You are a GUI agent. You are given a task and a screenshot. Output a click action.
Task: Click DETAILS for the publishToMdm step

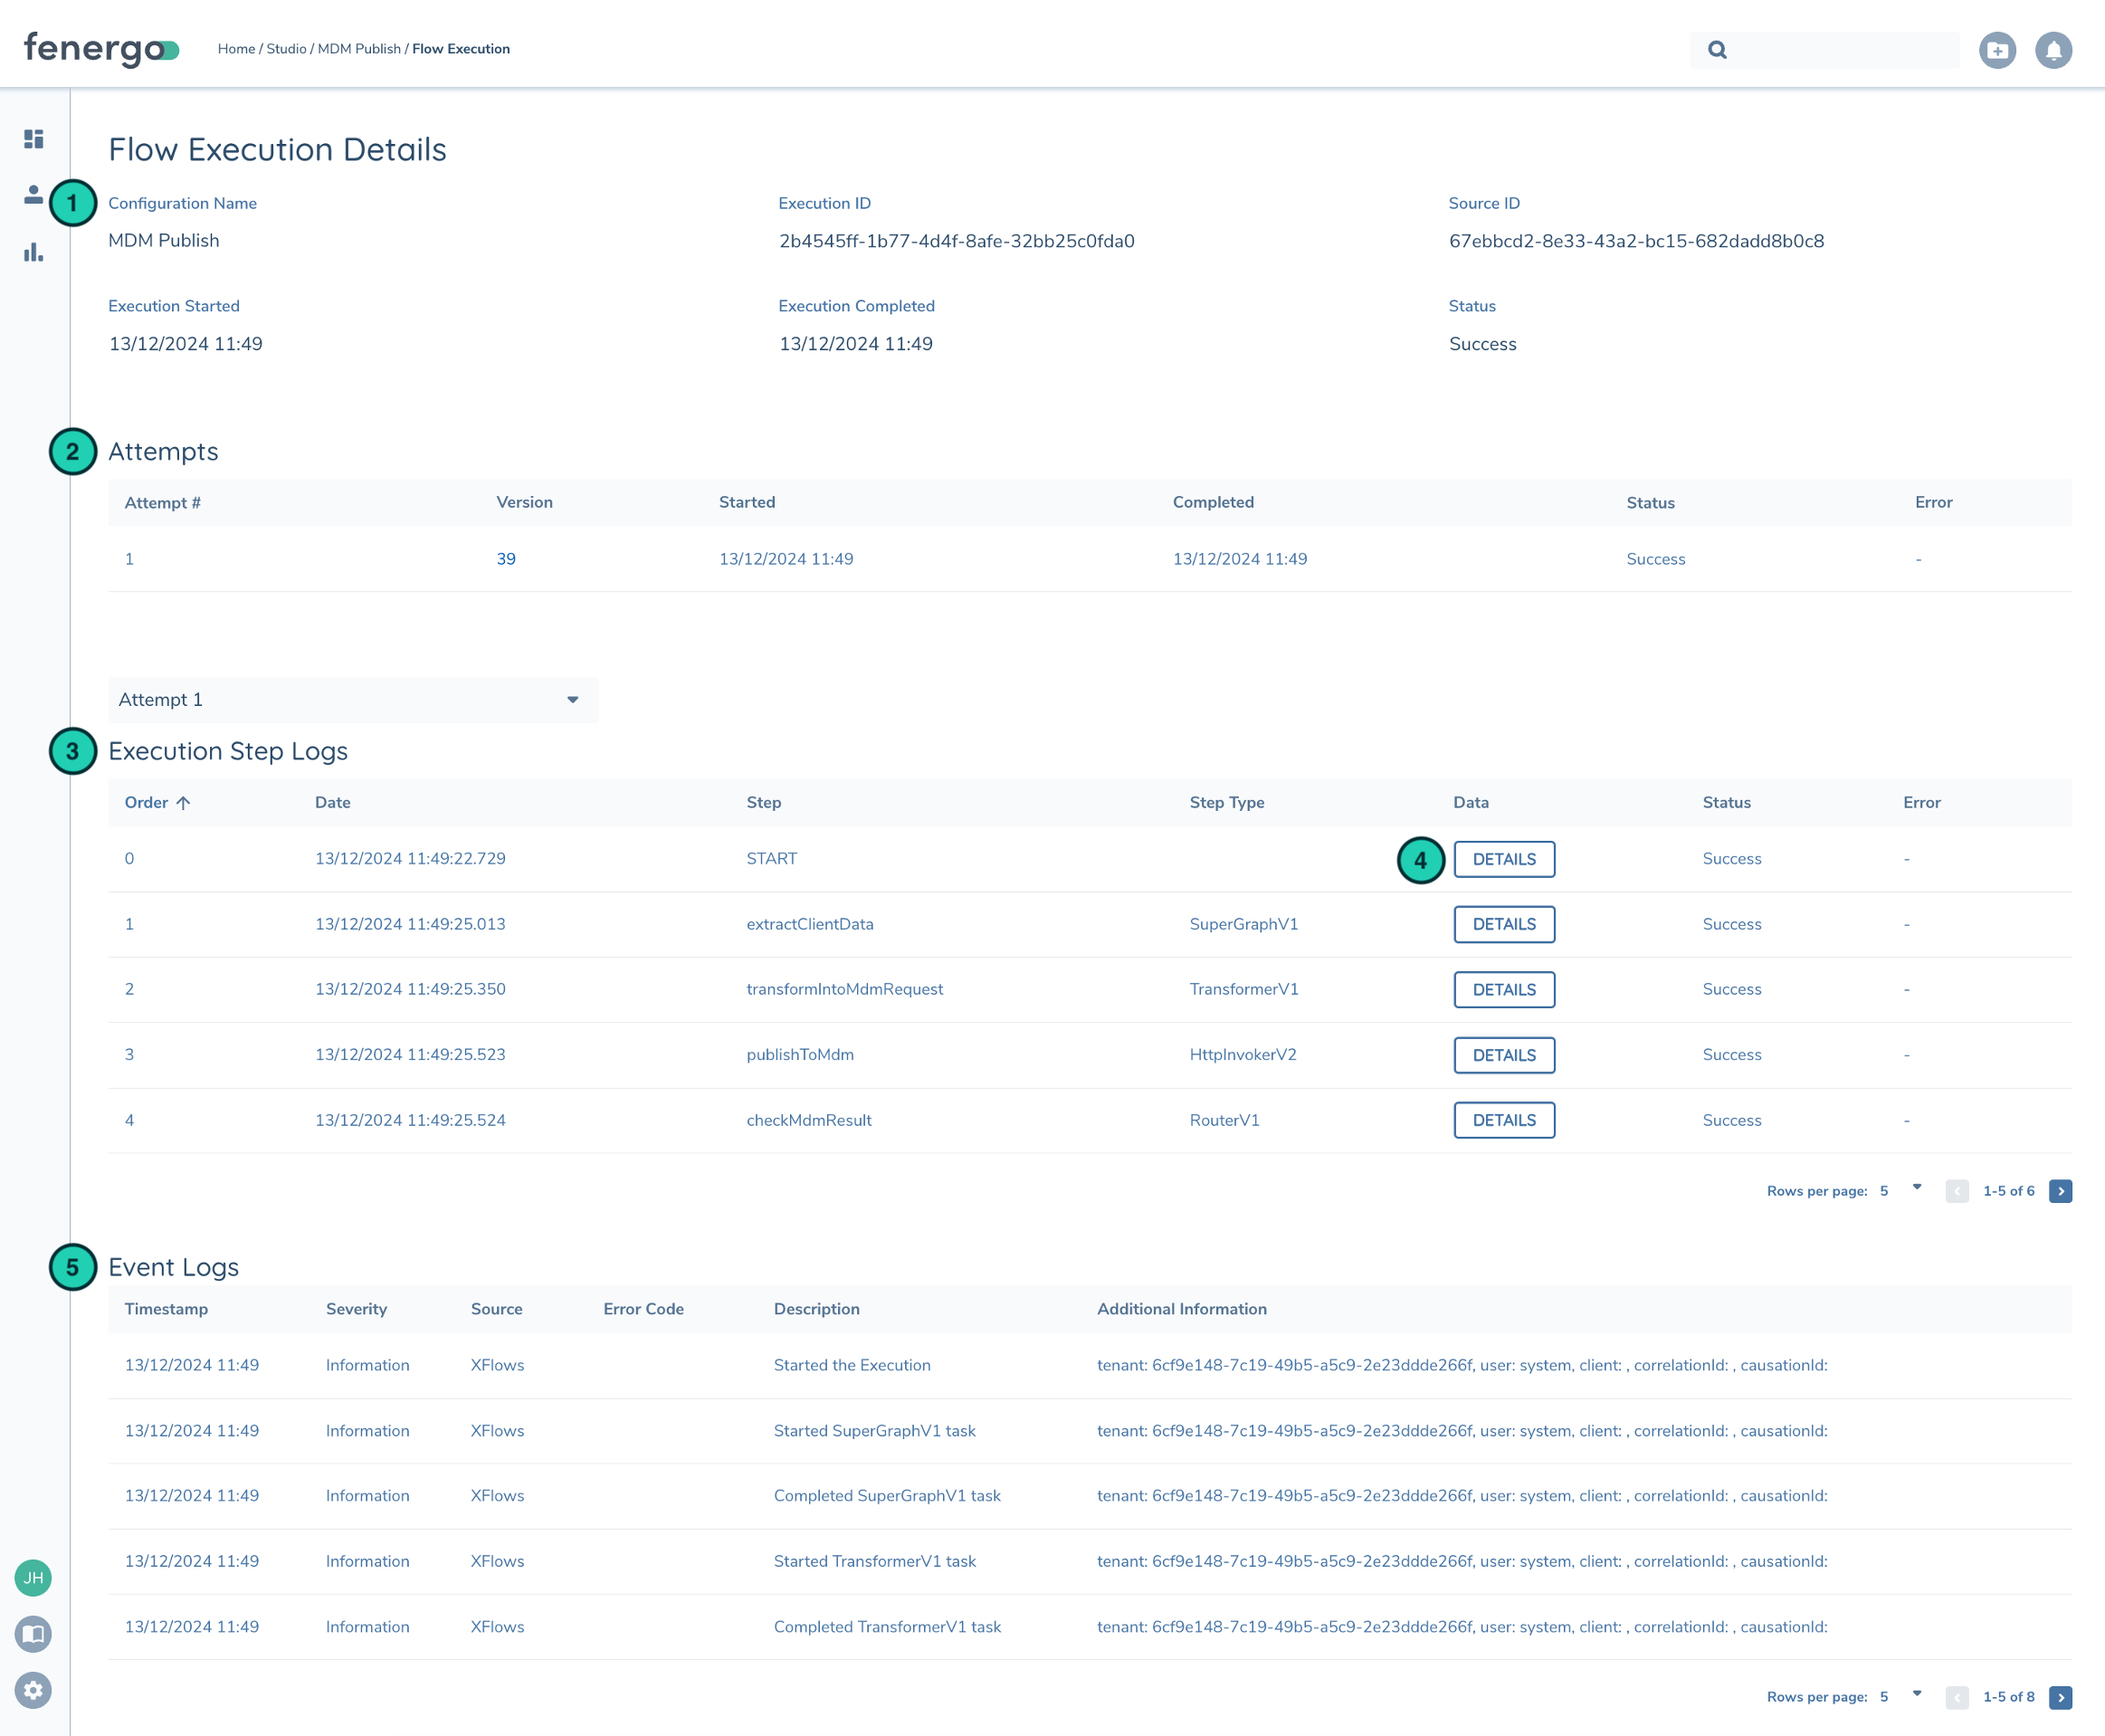pos(1504,1054)
